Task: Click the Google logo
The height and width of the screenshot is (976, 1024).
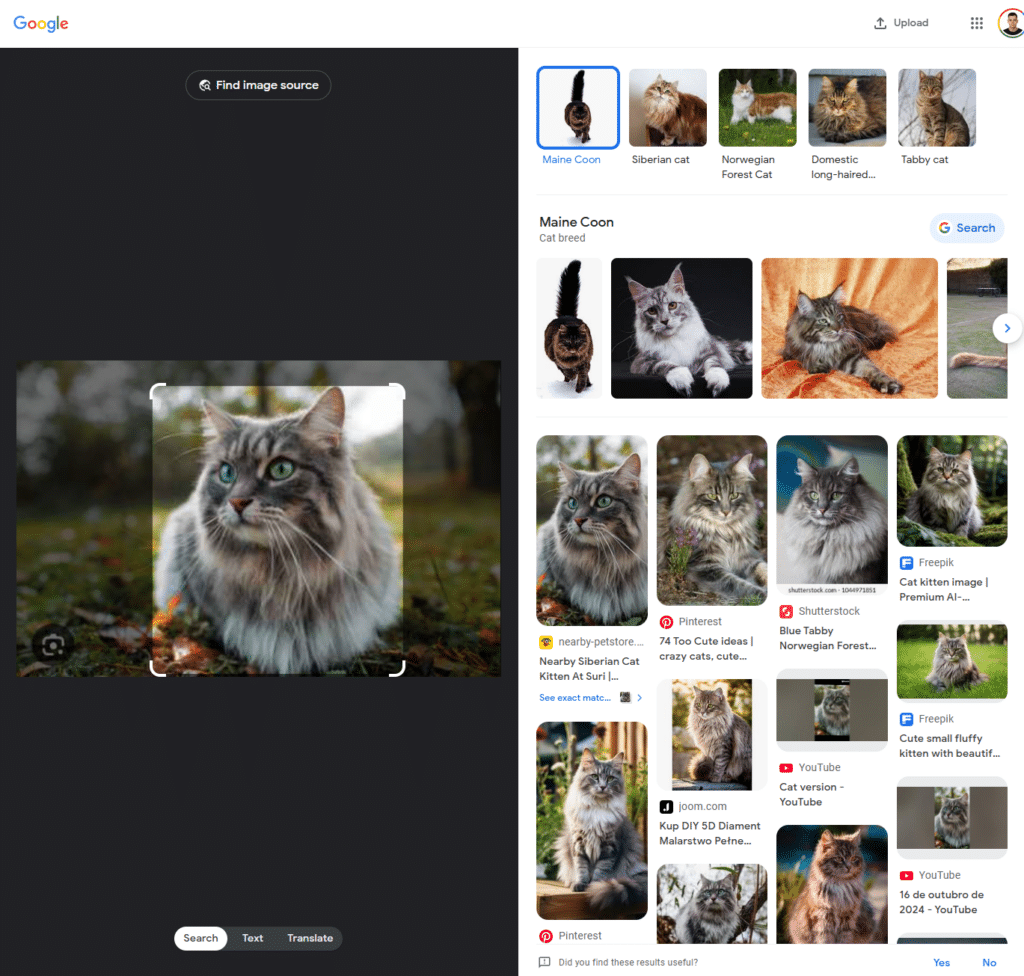Action: click(41, 24)
